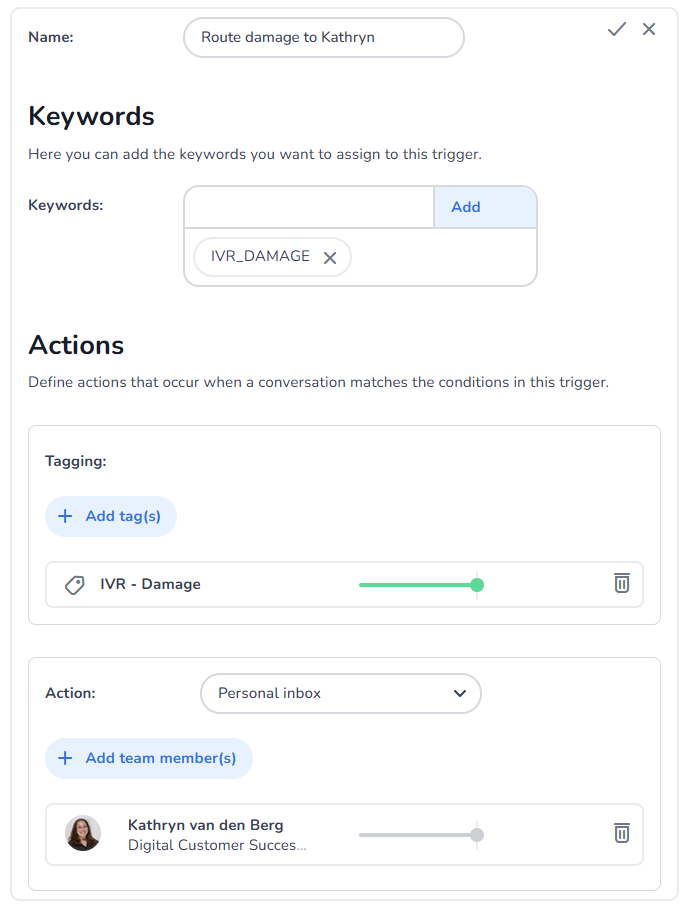Click Kathryn van den Berg's avatar photo
689x907 pixels.
(x=83, y=834)
